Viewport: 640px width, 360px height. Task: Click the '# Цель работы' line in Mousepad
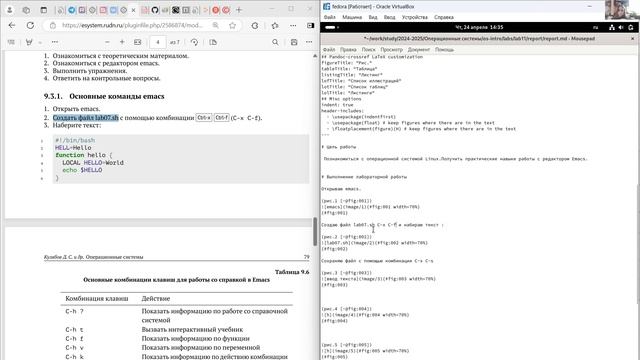click(339, 147)
